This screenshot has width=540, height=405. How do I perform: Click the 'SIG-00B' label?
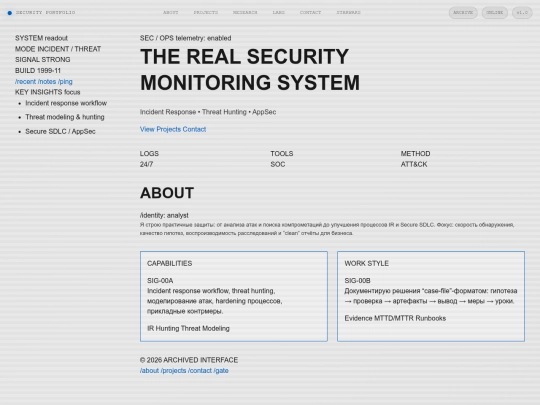click(357, 281)
